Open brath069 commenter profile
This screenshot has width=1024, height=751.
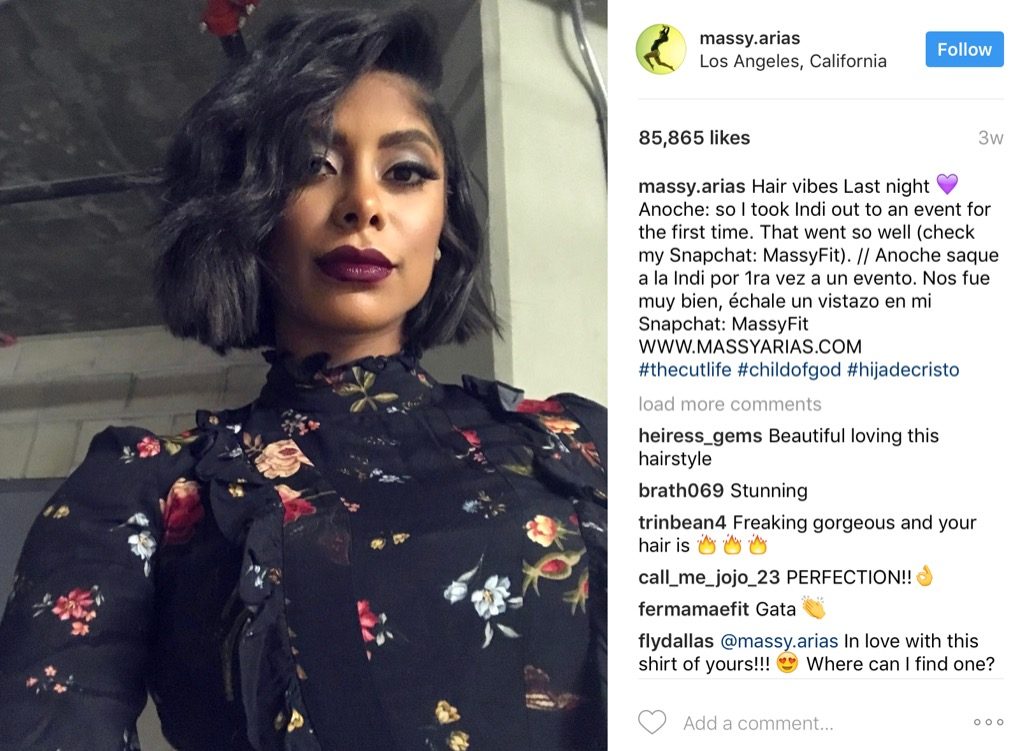[x=681, y=490]
